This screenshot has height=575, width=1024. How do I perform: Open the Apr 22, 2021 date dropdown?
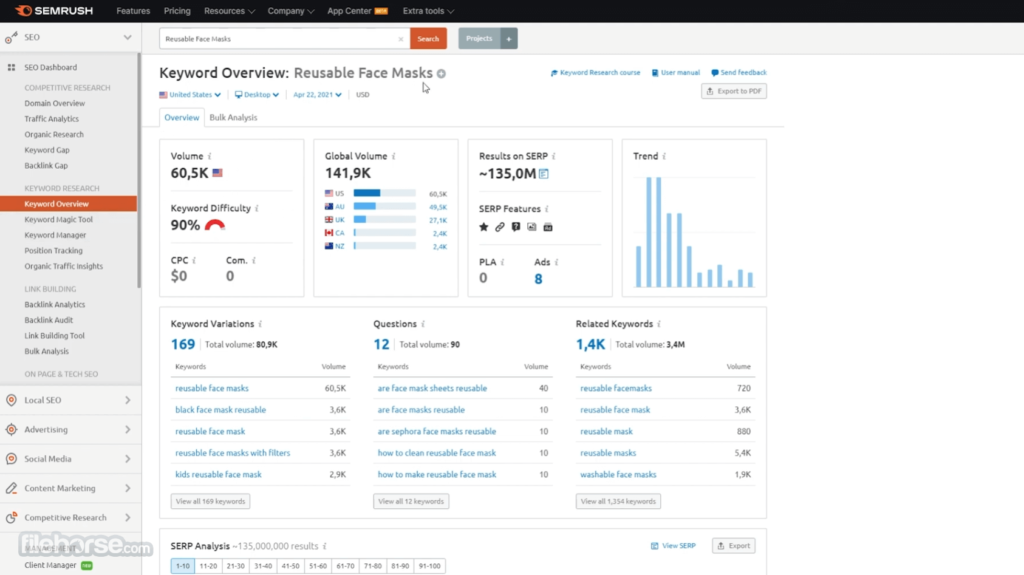[317, 95]
